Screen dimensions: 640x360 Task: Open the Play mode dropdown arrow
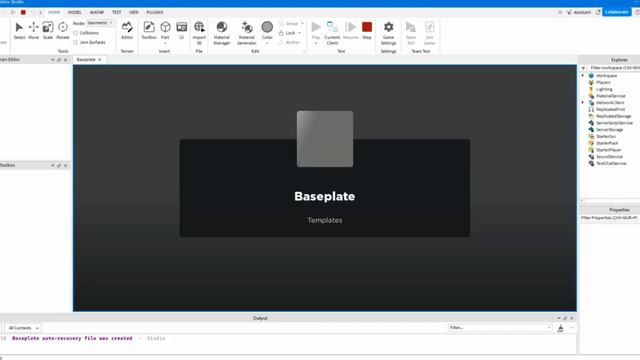(316, 43)
